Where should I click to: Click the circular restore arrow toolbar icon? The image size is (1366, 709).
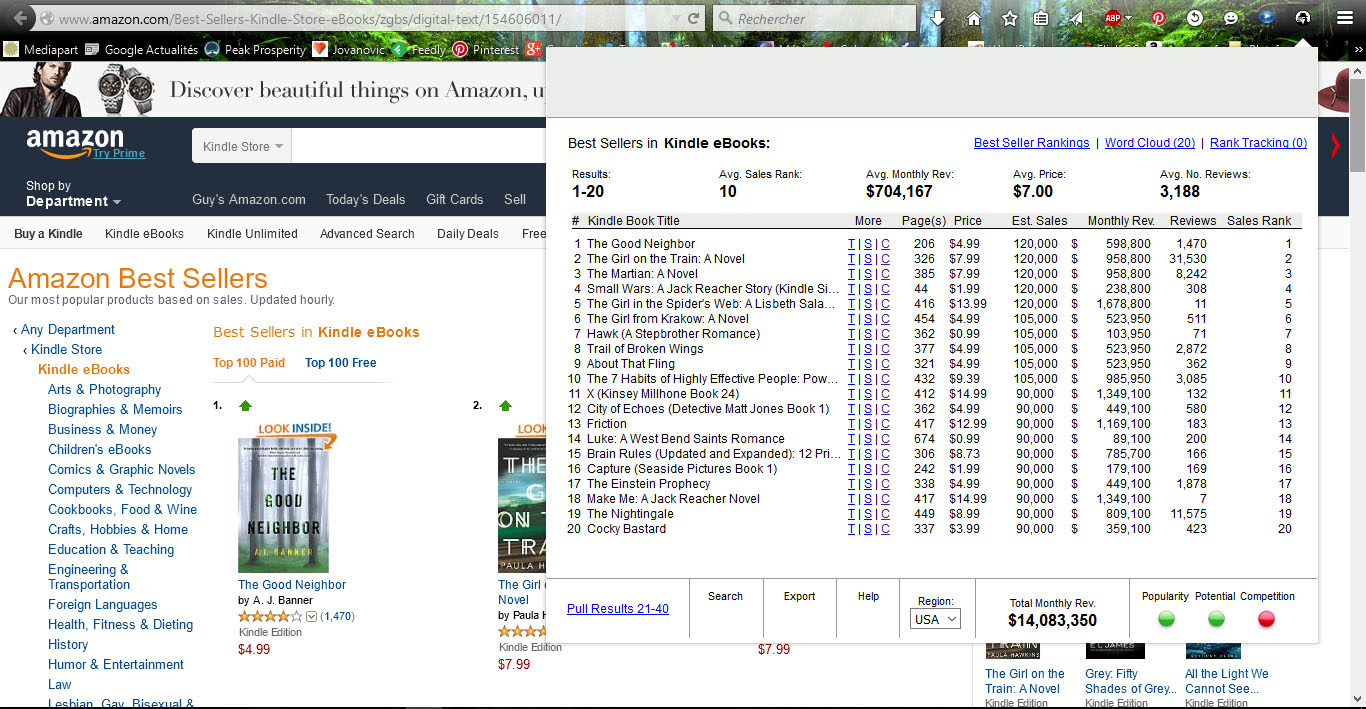(1194, 18)
